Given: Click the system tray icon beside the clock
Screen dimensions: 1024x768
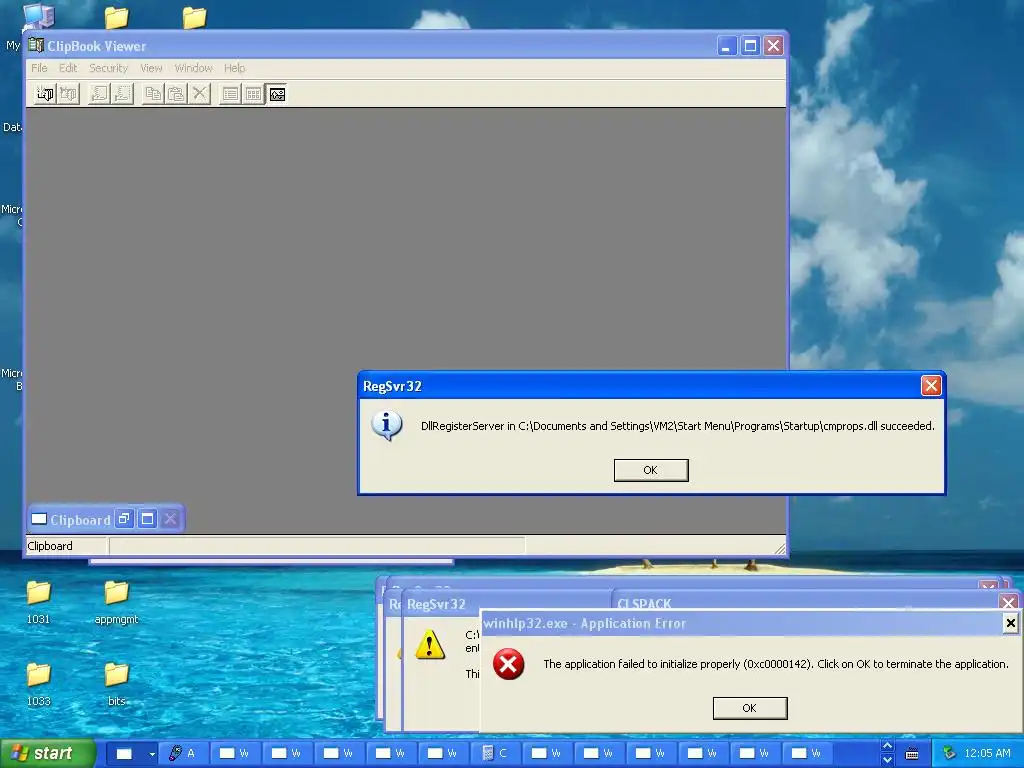Looking at the screenshot, I should pos(949,754).
